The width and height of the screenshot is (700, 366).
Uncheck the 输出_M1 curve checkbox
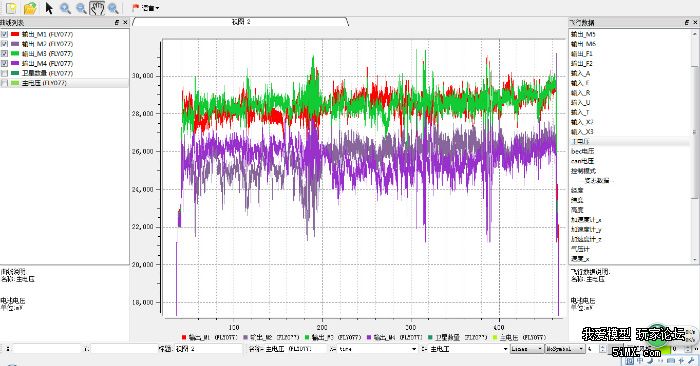click(4, 34)
